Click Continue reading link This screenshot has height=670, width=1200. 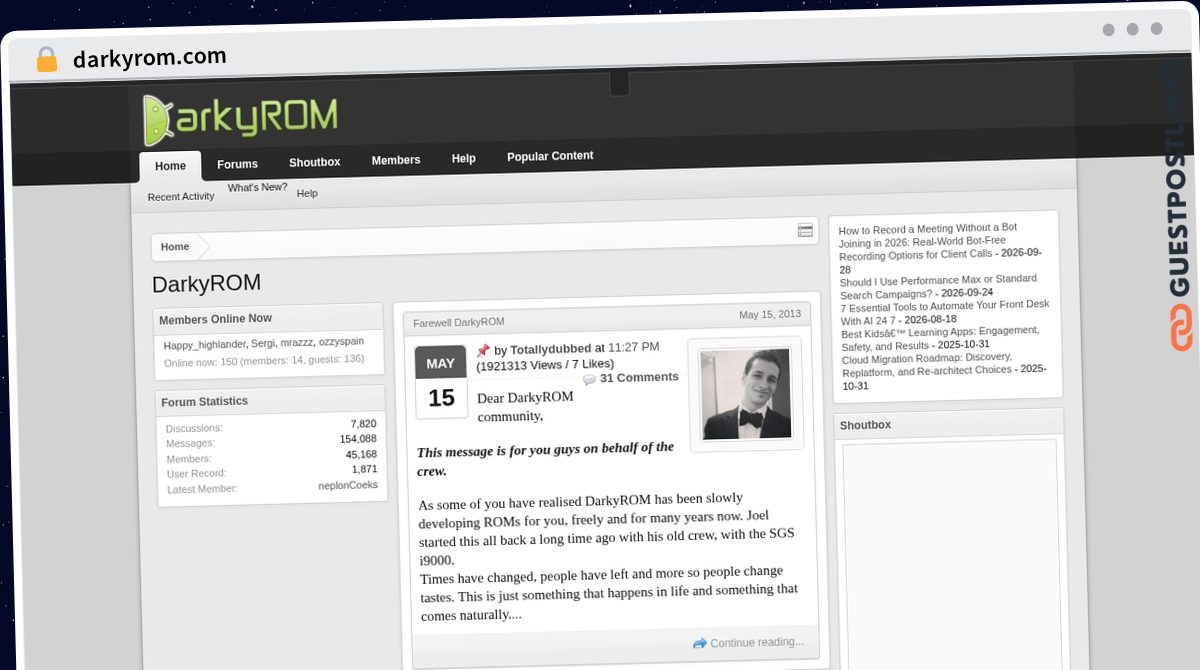tap(757, 642)
